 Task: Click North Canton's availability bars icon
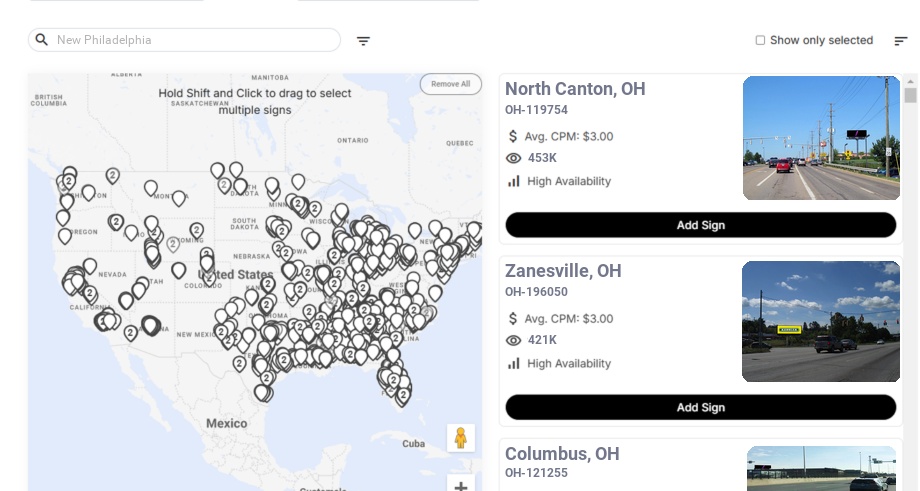[x=514, y=181]
